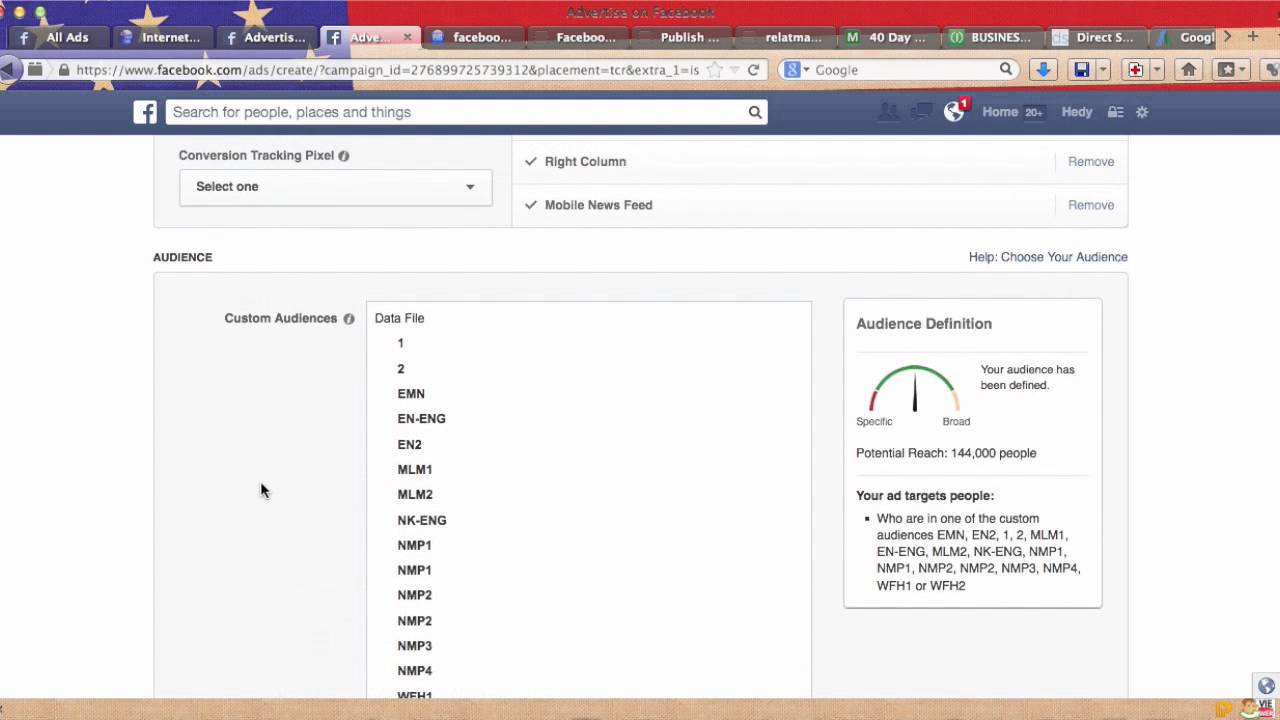Open search engine selector dropdown
The height and width of the screenshot is (720, 1280).
point(796,70)
